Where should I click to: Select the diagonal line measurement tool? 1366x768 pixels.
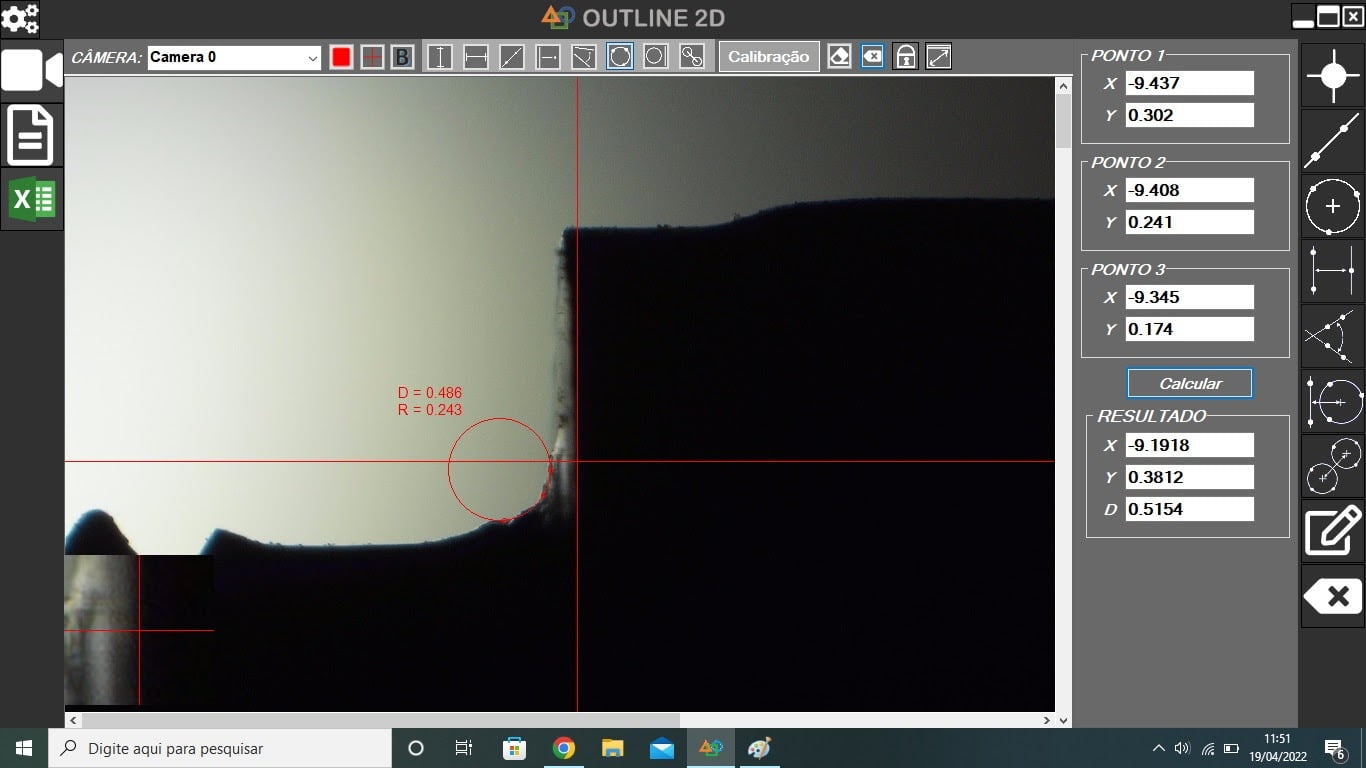coord(512,57)
